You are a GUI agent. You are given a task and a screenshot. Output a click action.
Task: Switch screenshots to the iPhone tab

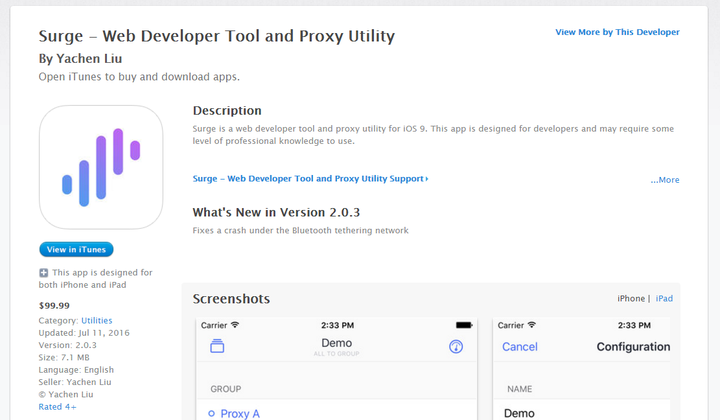point(631,299)
